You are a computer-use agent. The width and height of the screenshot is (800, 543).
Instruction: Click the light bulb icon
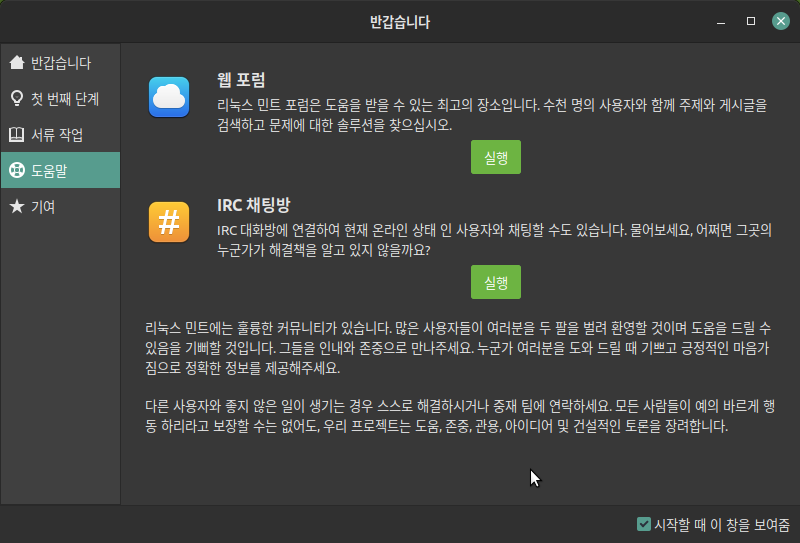[x=17, y=98]
